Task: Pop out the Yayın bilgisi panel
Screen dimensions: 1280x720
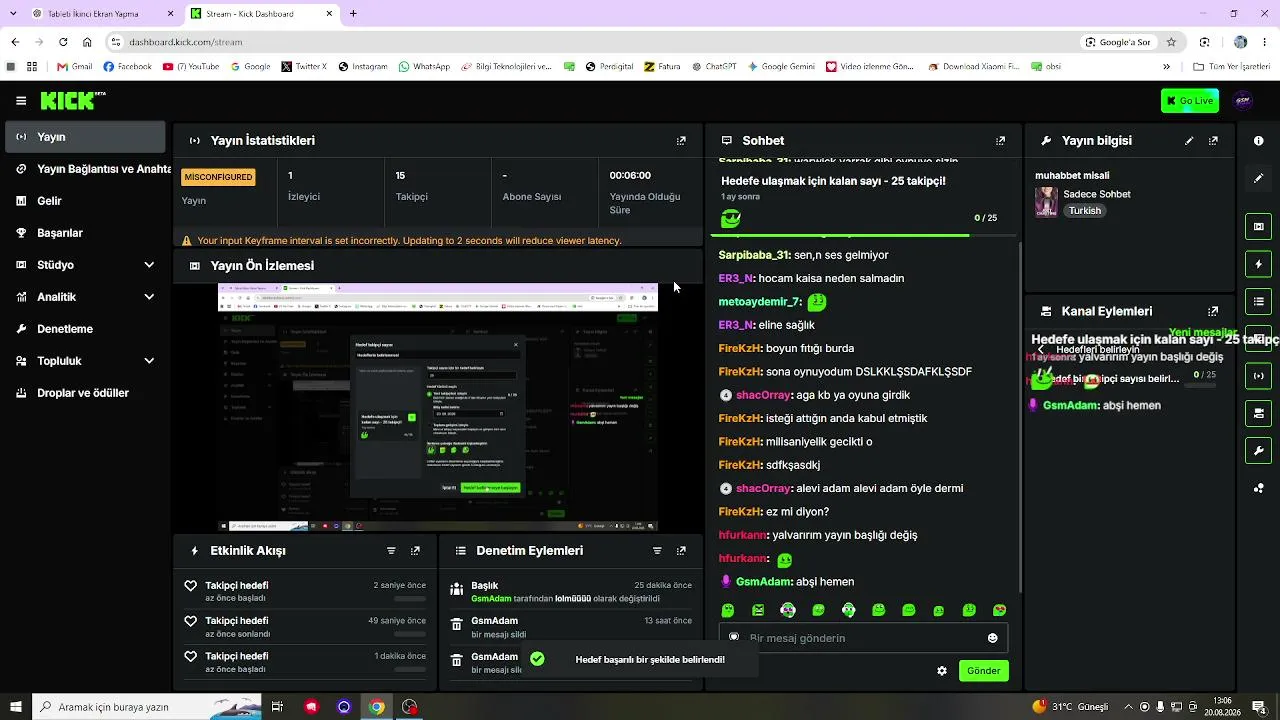Action: click(x=1213, y=141)
